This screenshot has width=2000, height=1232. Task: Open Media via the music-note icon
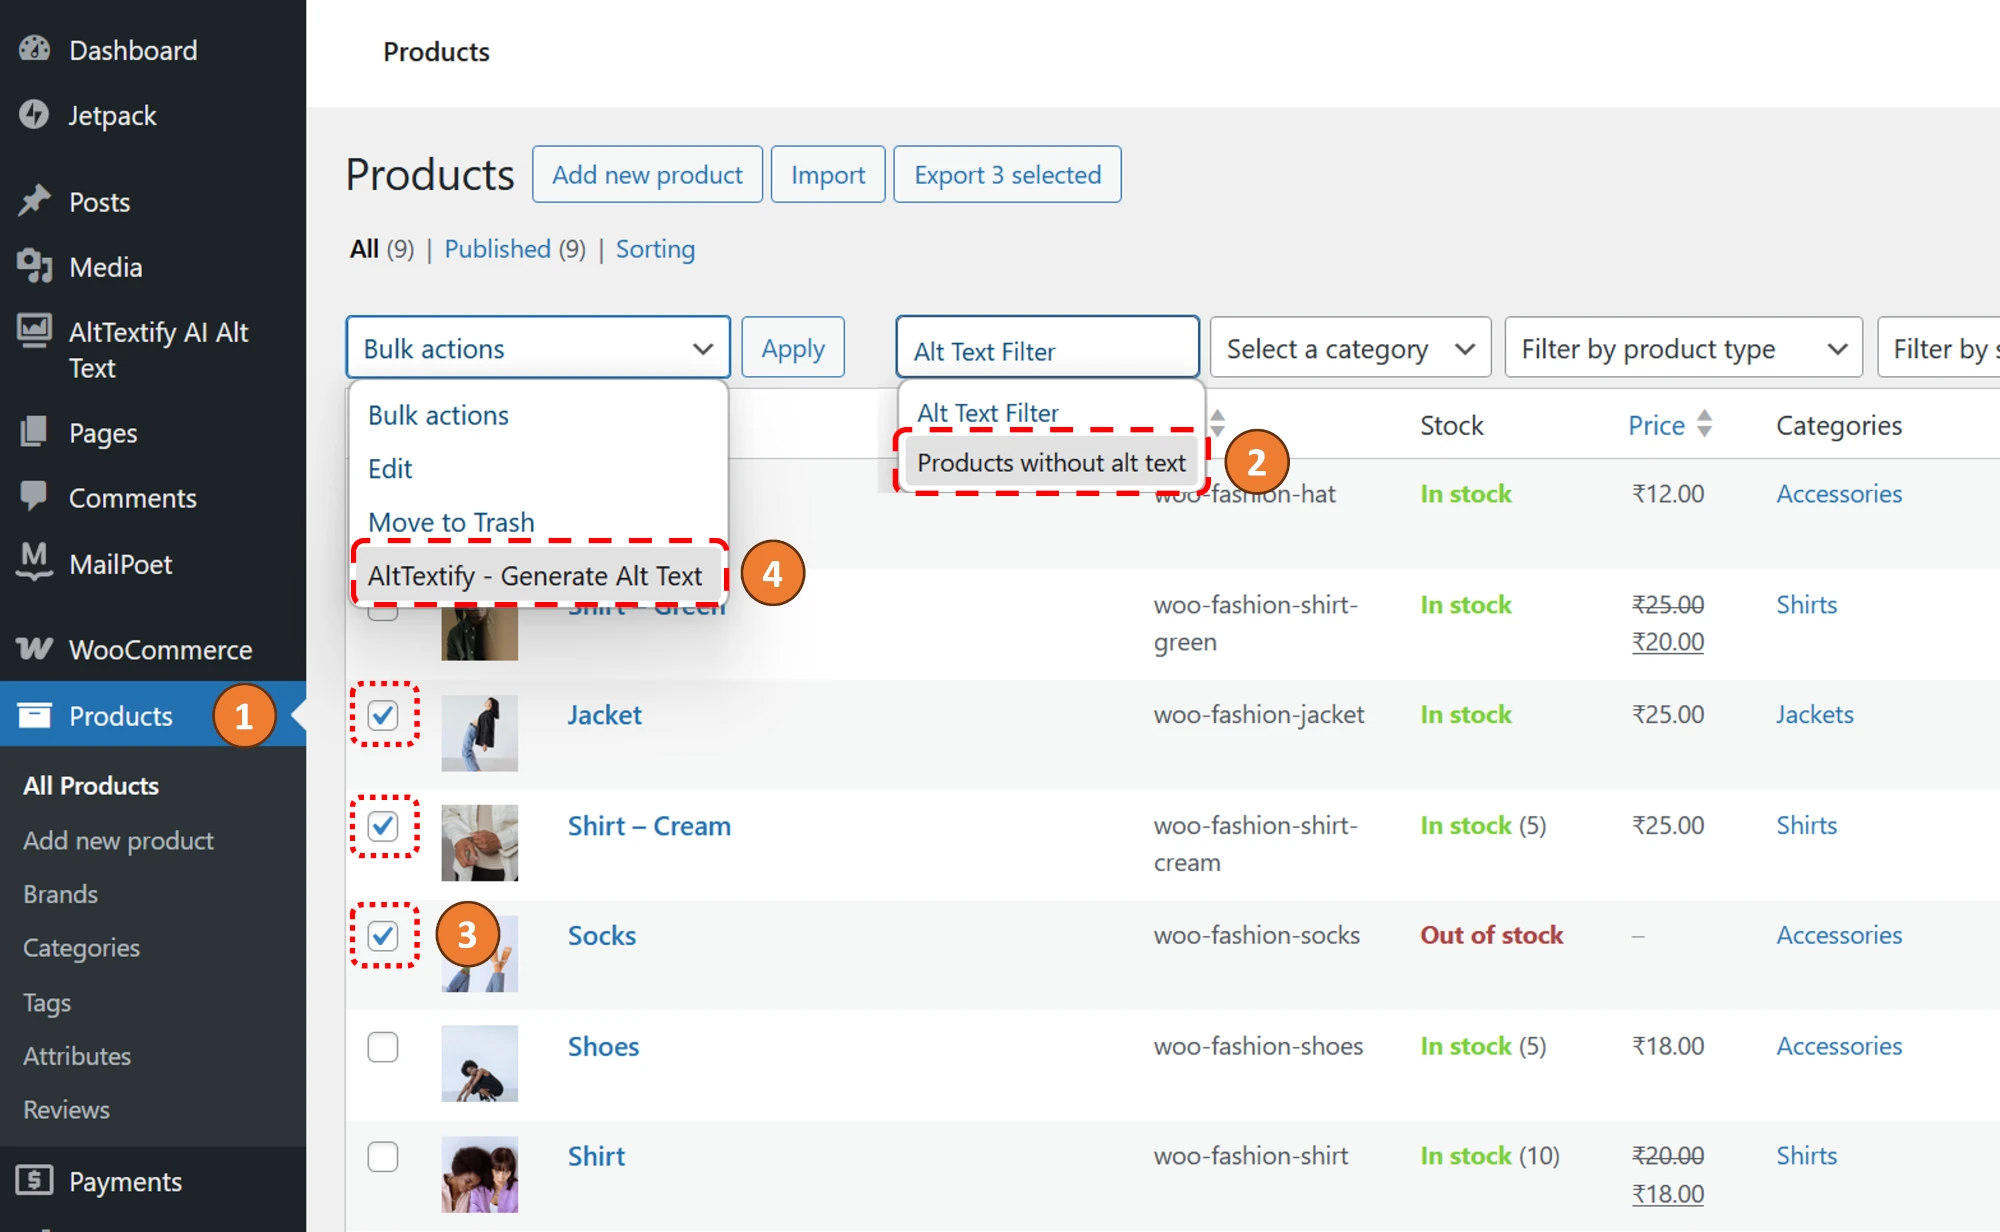(x=36, y=266)
